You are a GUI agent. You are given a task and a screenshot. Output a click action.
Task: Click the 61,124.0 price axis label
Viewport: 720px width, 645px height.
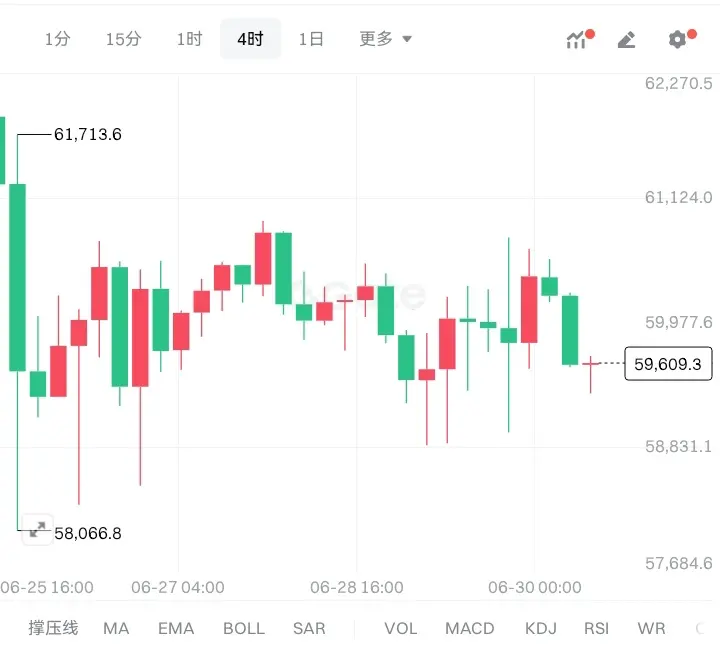[x=678, y=197]
